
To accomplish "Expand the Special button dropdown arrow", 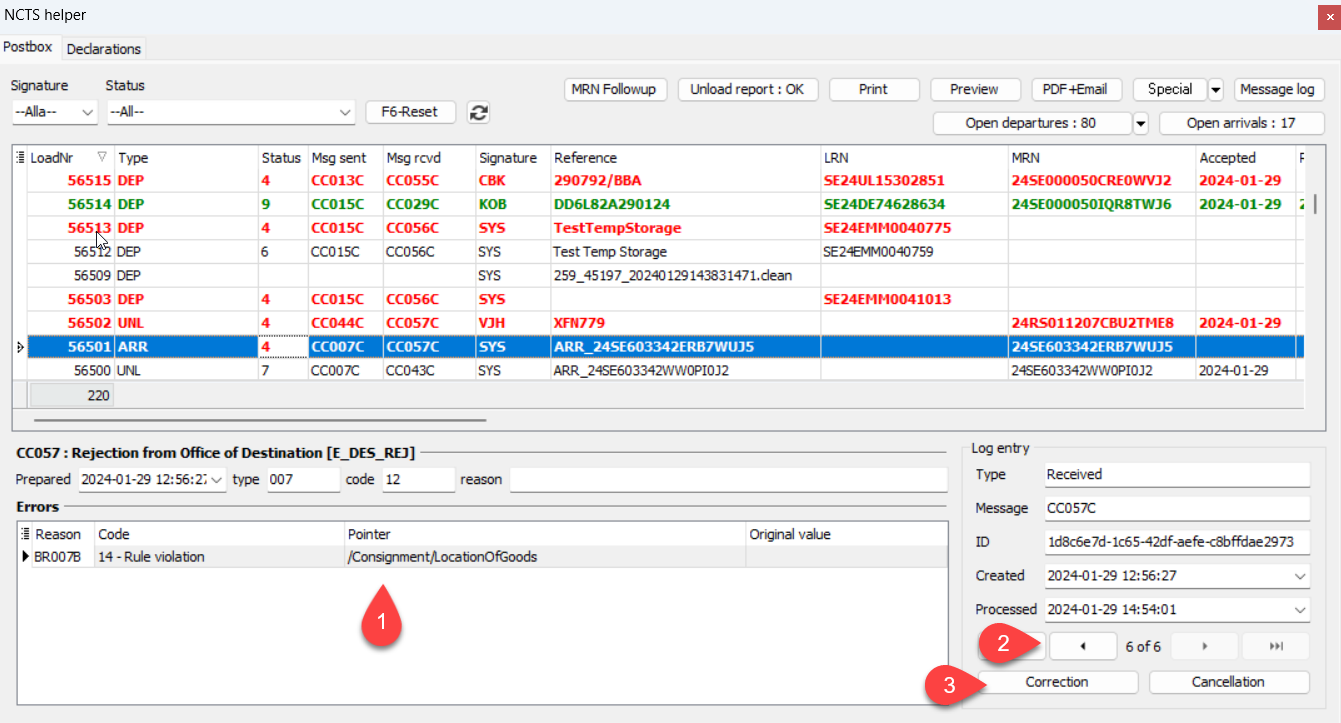I will pos(1216,90).
